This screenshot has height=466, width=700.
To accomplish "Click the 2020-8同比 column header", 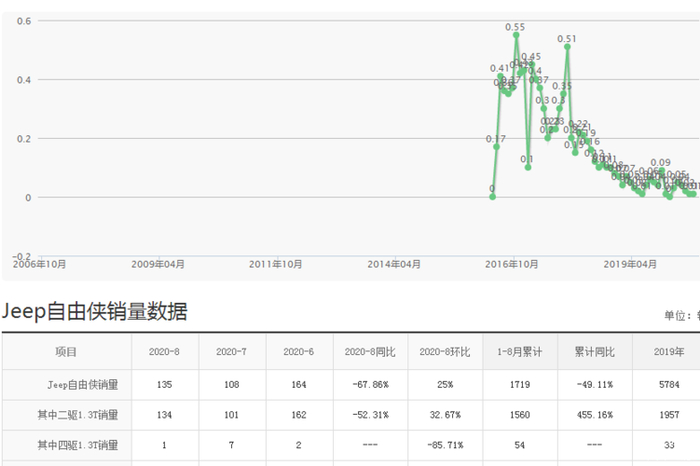I will [x=370, y=352].
